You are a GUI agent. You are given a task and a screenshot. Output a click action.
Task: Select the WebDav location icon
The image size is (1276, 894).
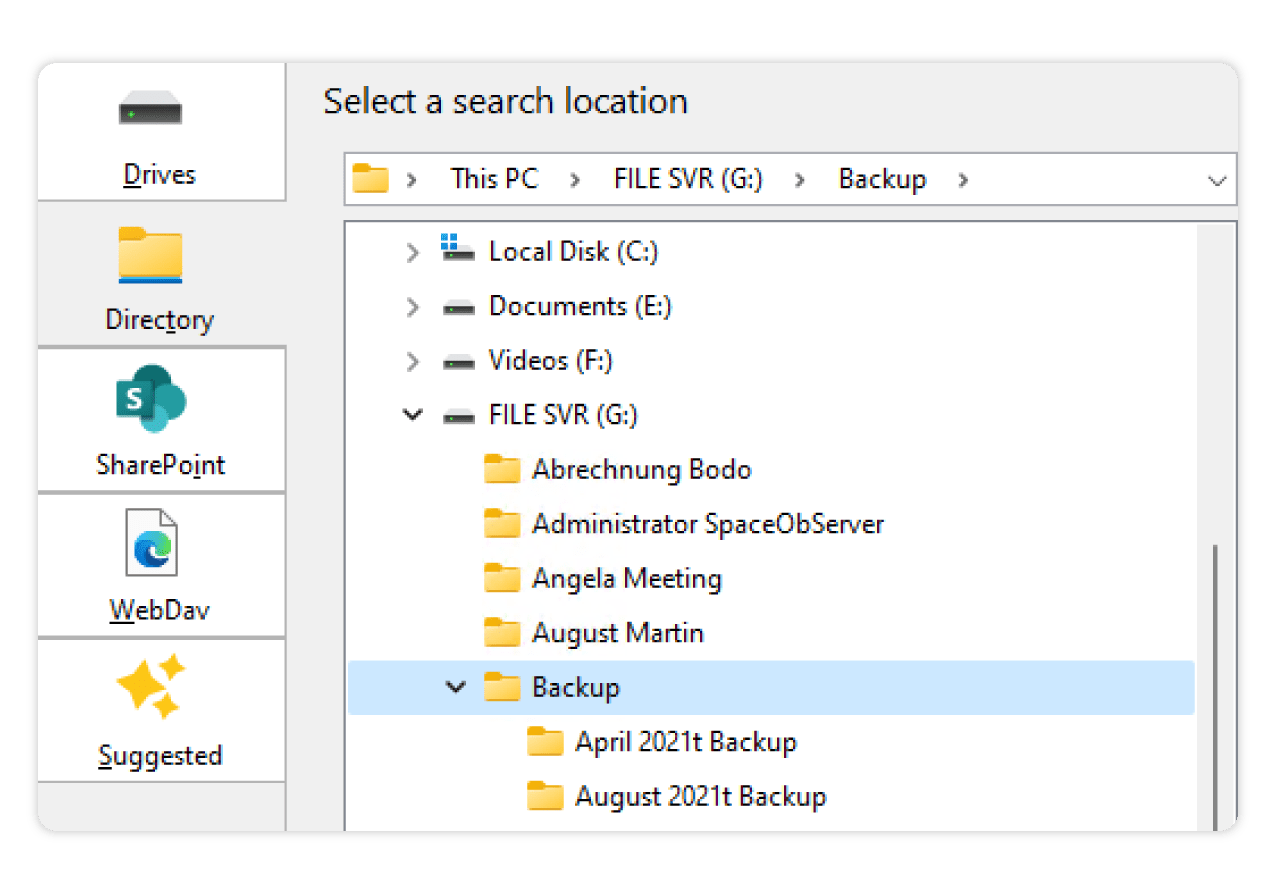click(x=151, y=544)
